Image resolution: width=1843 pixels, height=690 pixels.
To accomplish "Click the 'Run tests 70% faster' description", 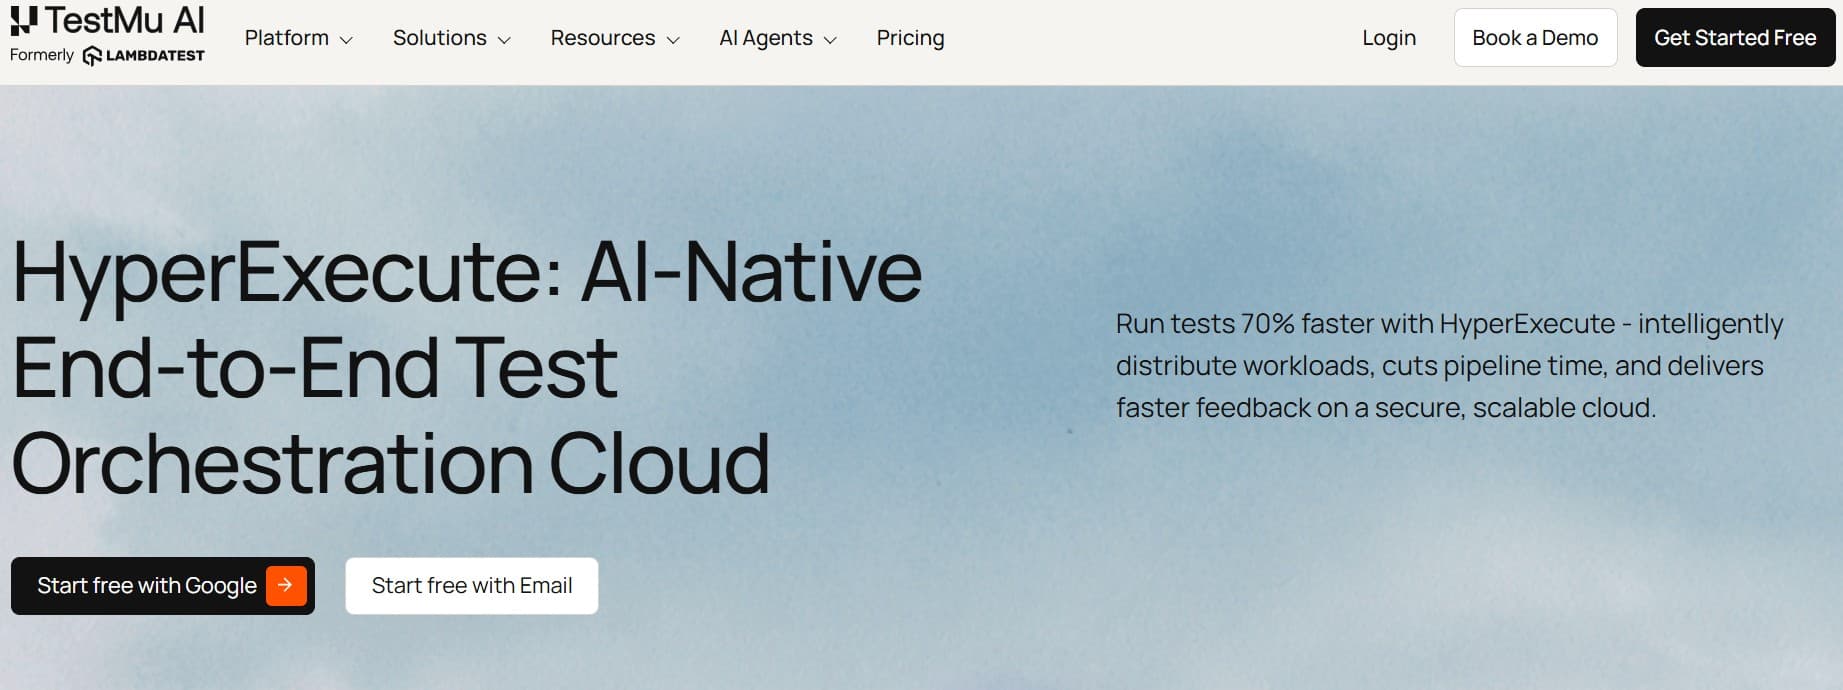I will click(x=1449, y=366).
